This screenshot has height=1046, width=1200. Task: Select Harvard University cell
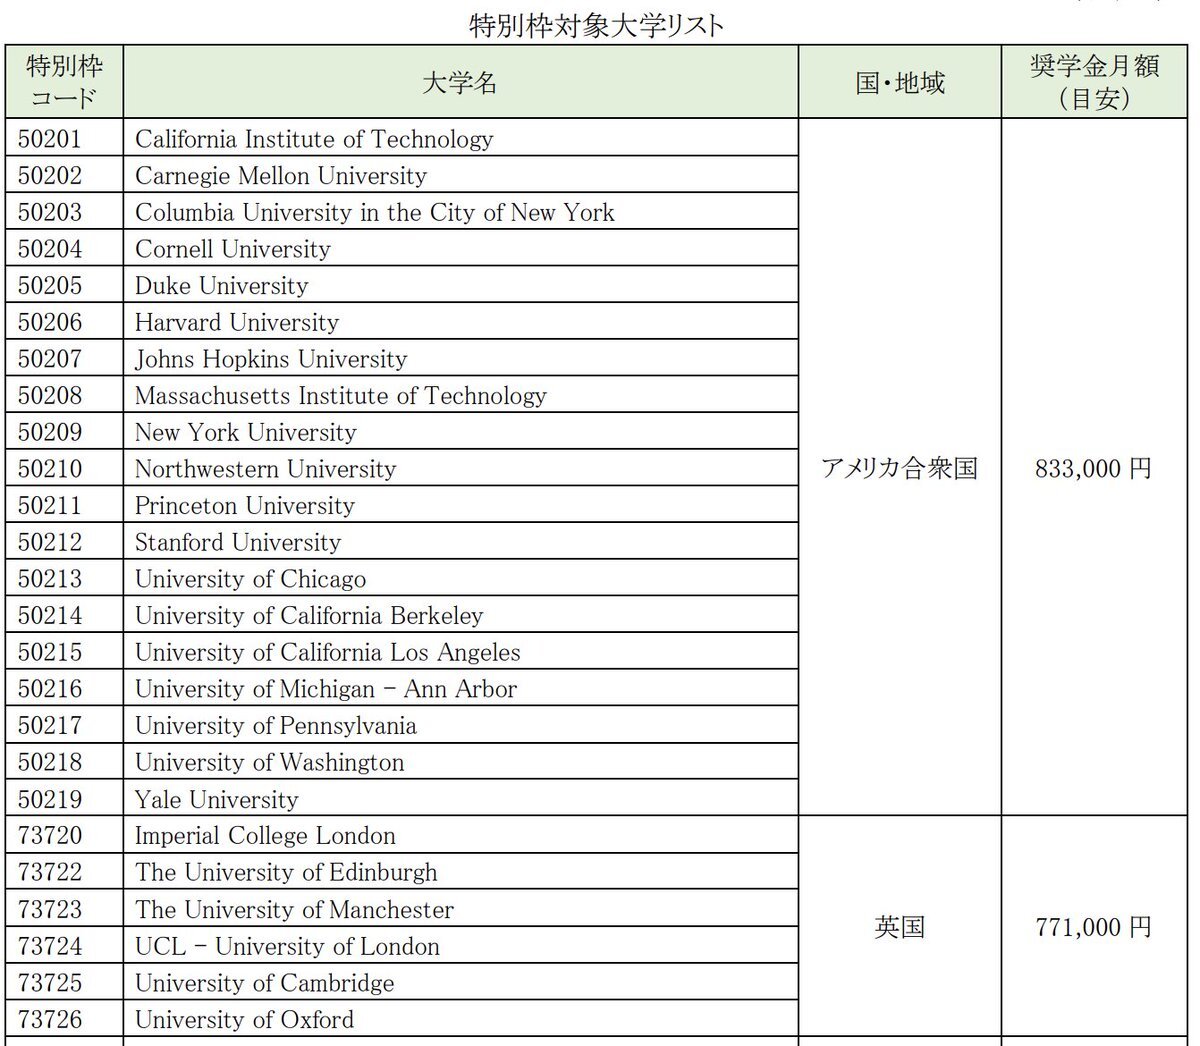[x=461, y=322]
